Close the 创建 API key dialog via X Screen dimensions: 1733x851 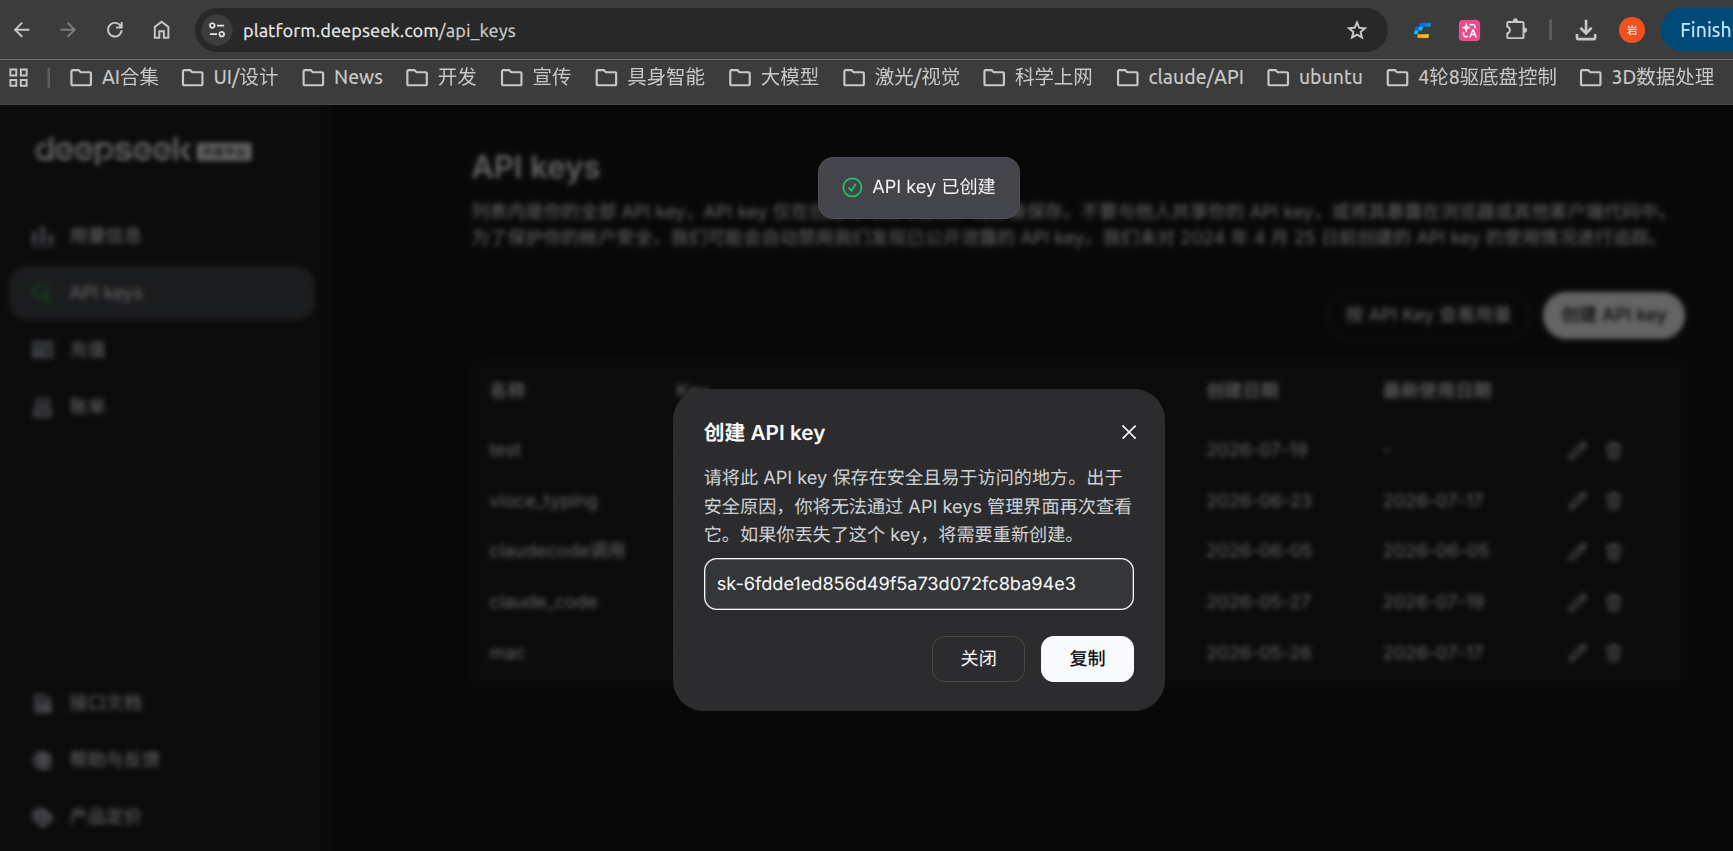[x=1129, y=432]
